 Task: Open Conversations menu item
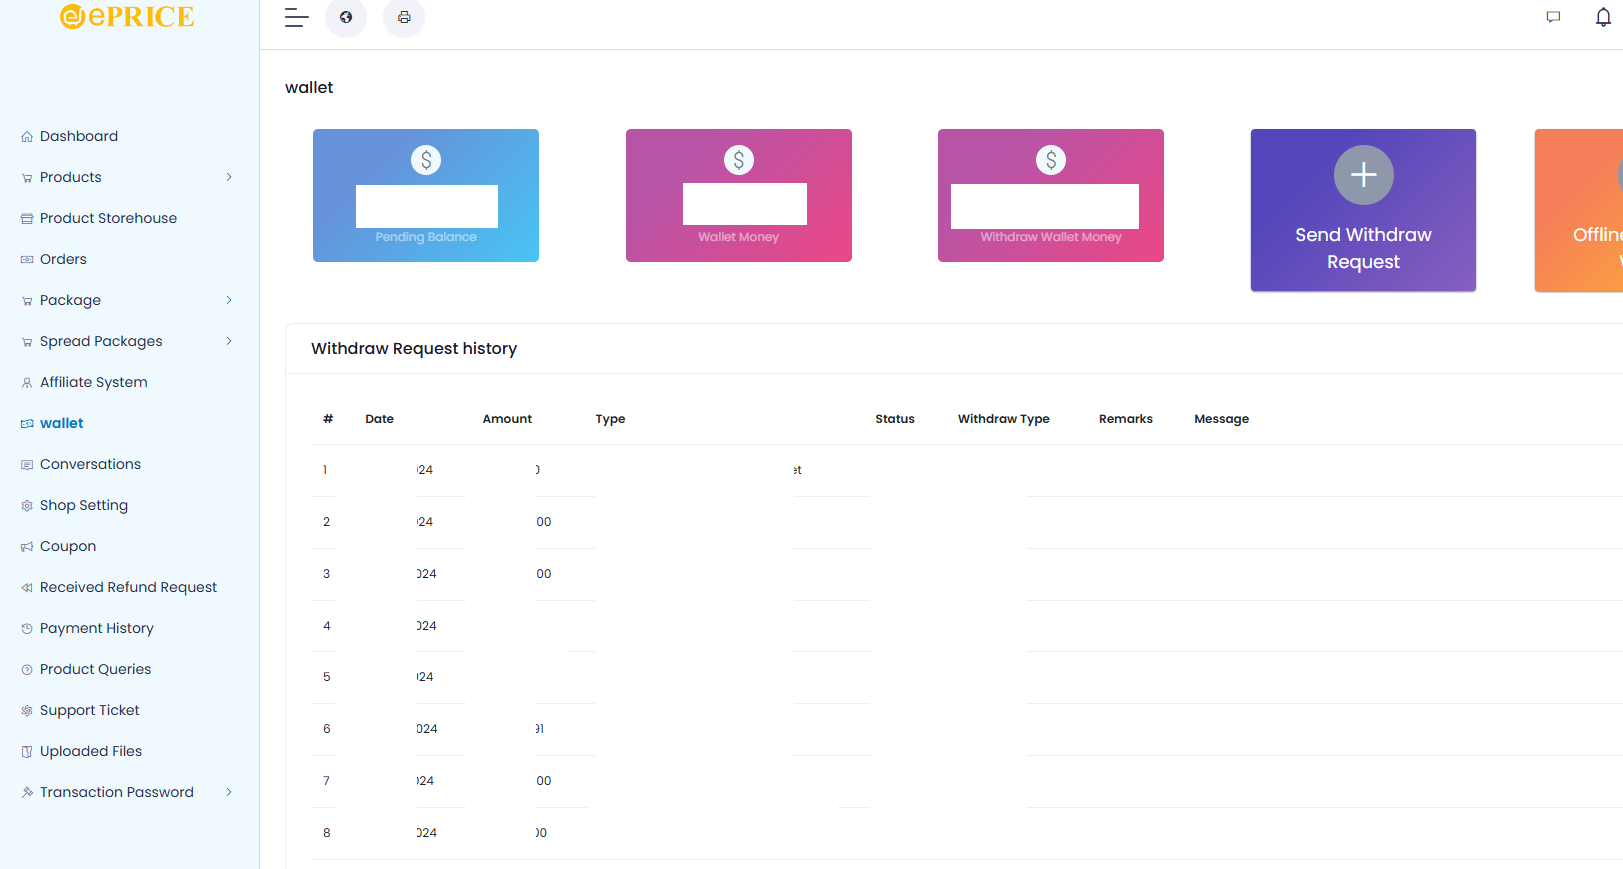90,464
